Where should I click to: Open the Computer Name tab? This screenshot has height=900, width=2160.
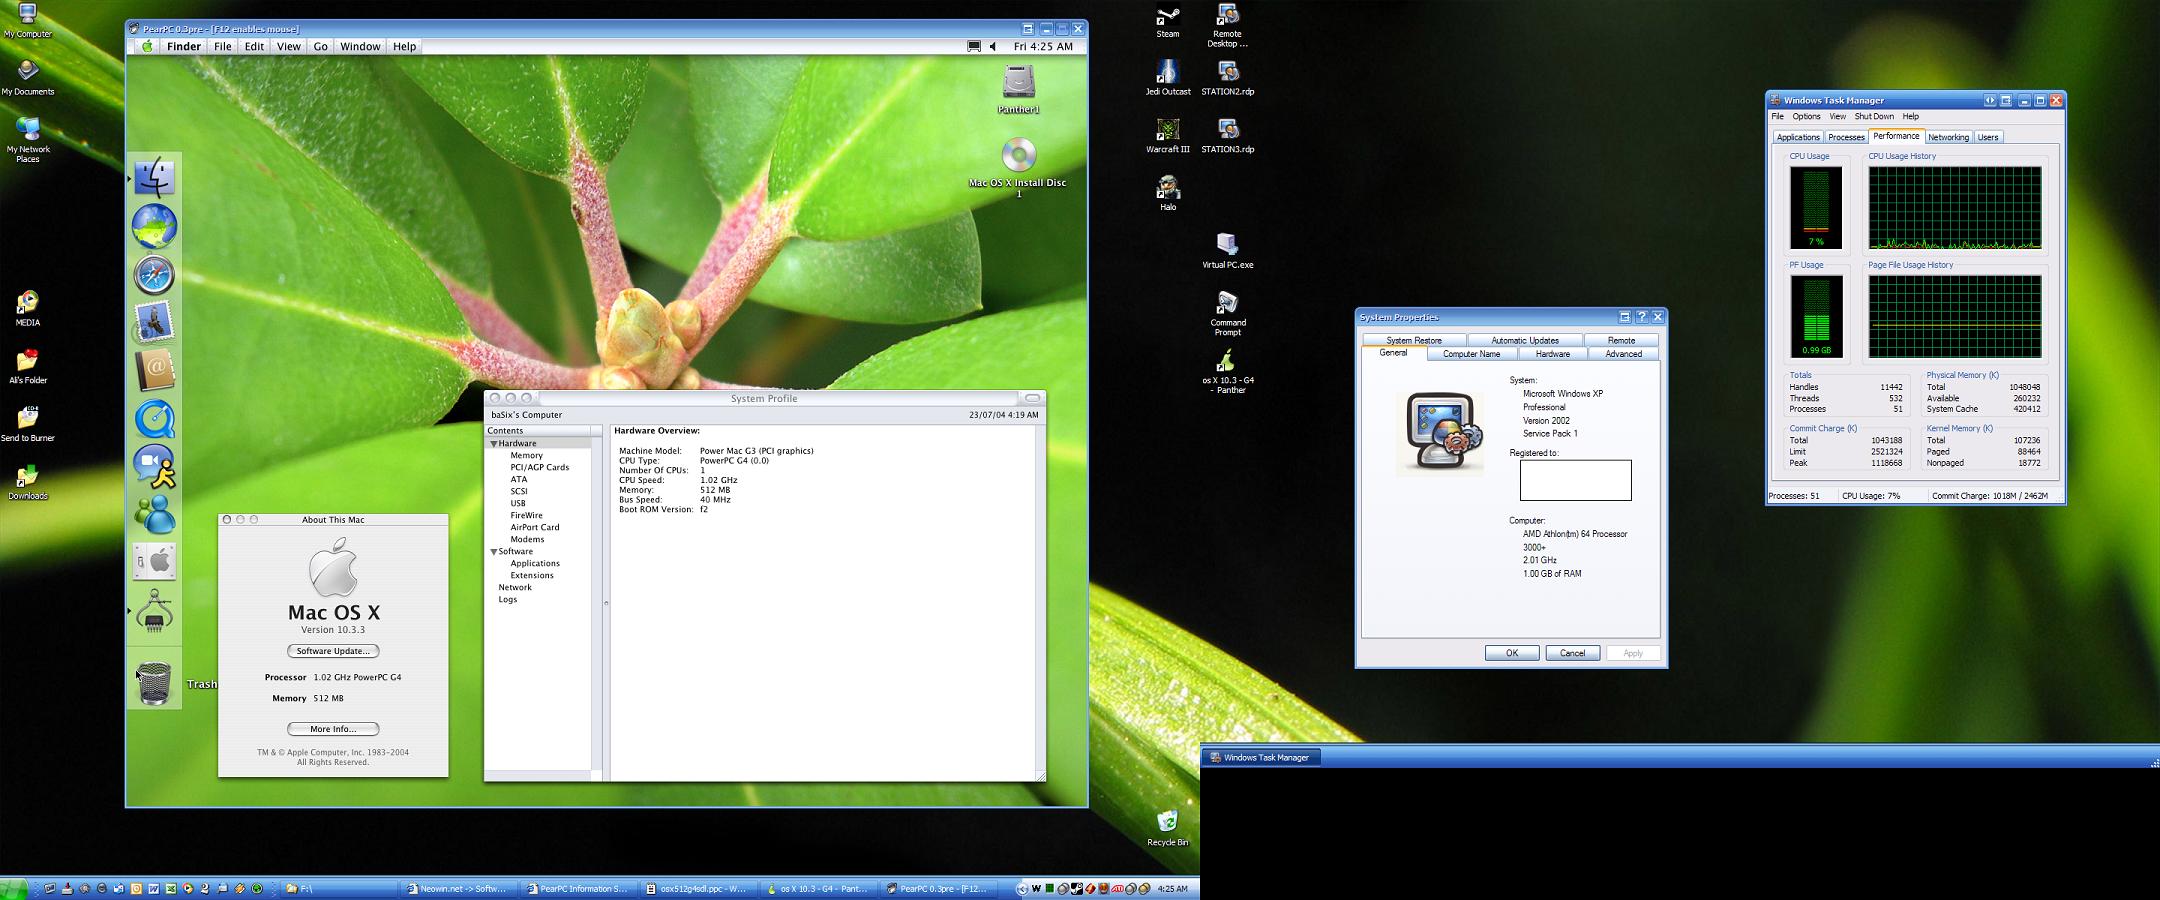[1471, 354]
